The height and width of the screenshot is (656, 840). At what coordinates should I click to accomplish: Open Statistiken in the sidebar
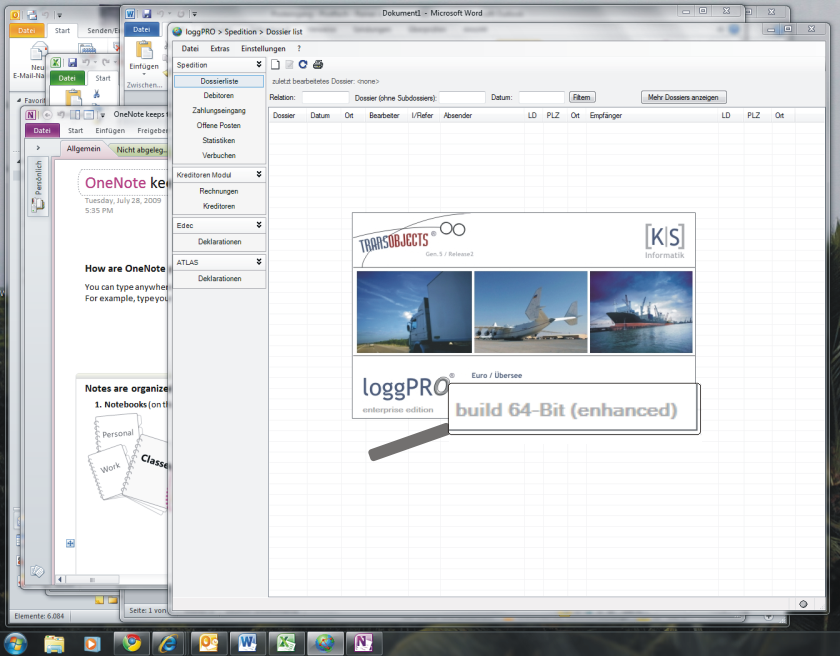(x=219, y=140)
